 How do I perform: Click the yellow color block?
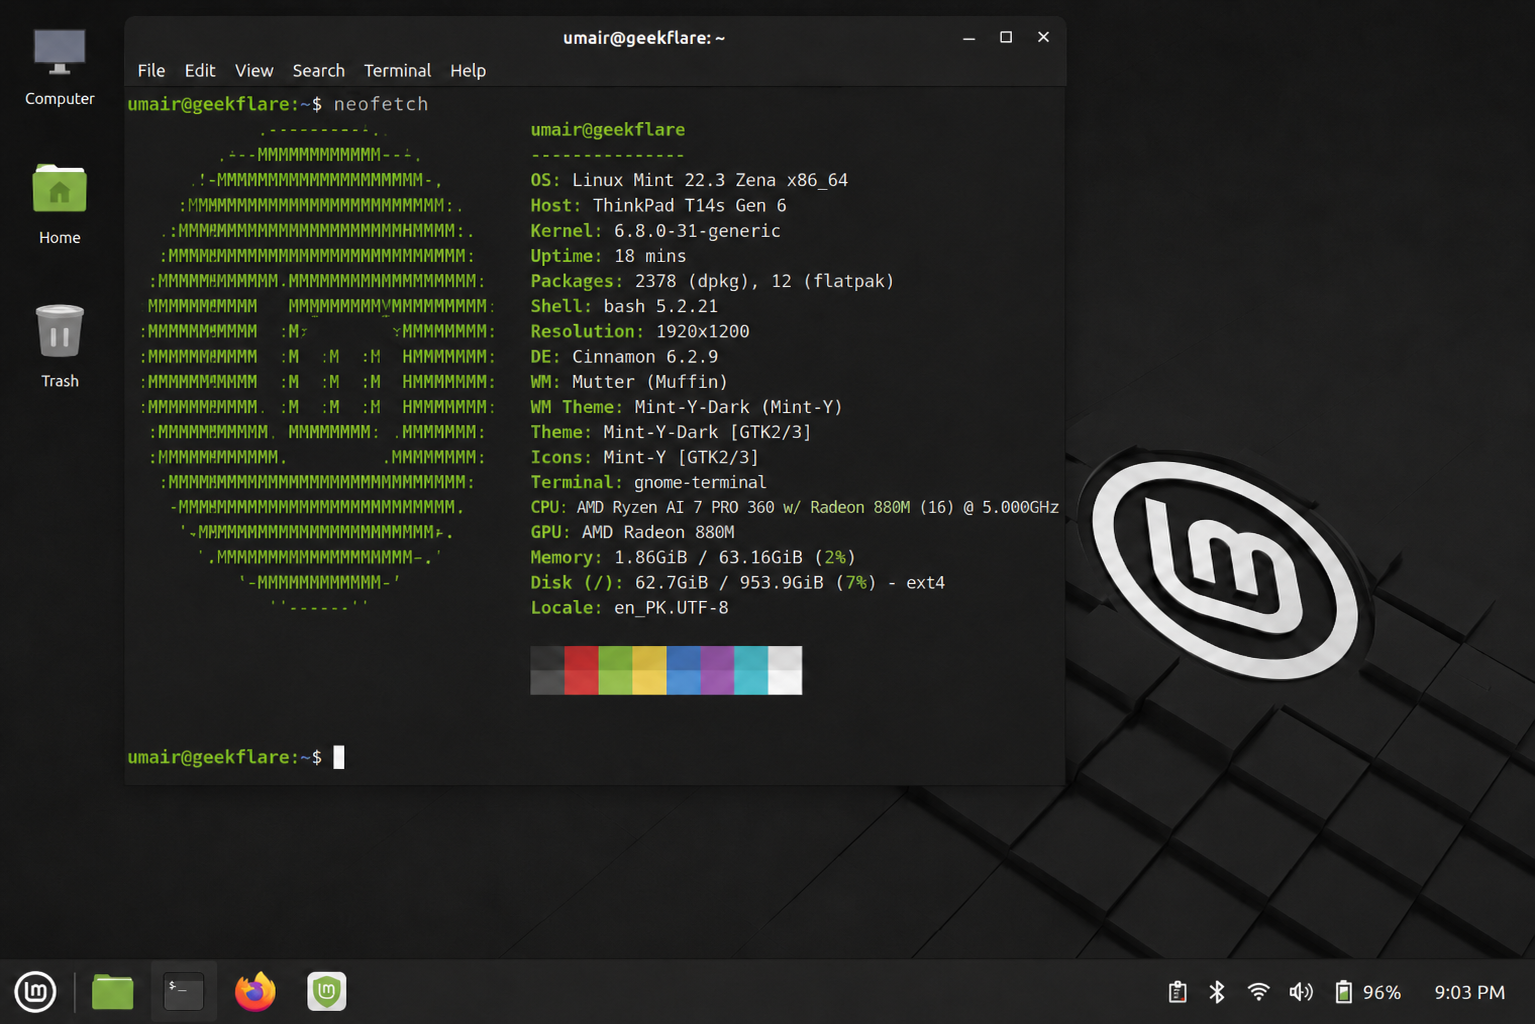click(649, 670)
